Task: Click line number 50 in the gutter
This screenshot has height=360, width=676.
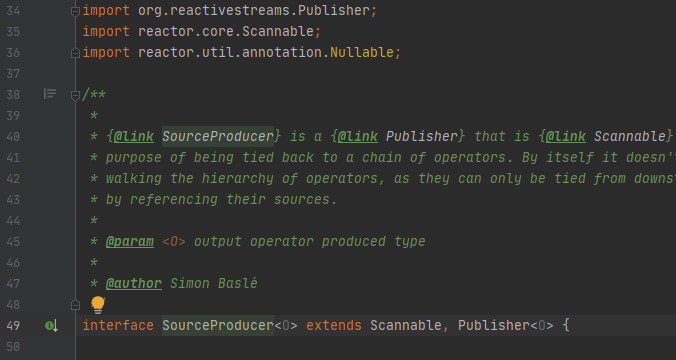Action: pyautogui.click(x=13, y=347)
